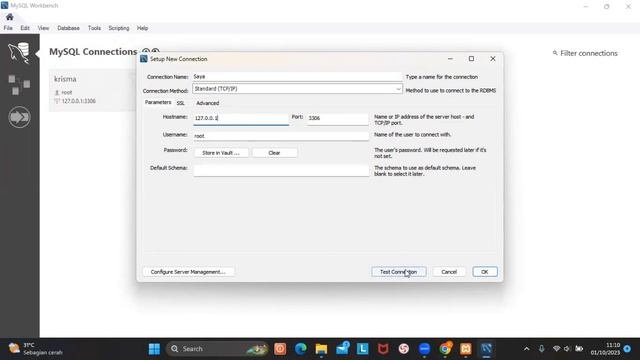
Task: Maximize the Setup New Connection dialog
Action: (471, 59)
